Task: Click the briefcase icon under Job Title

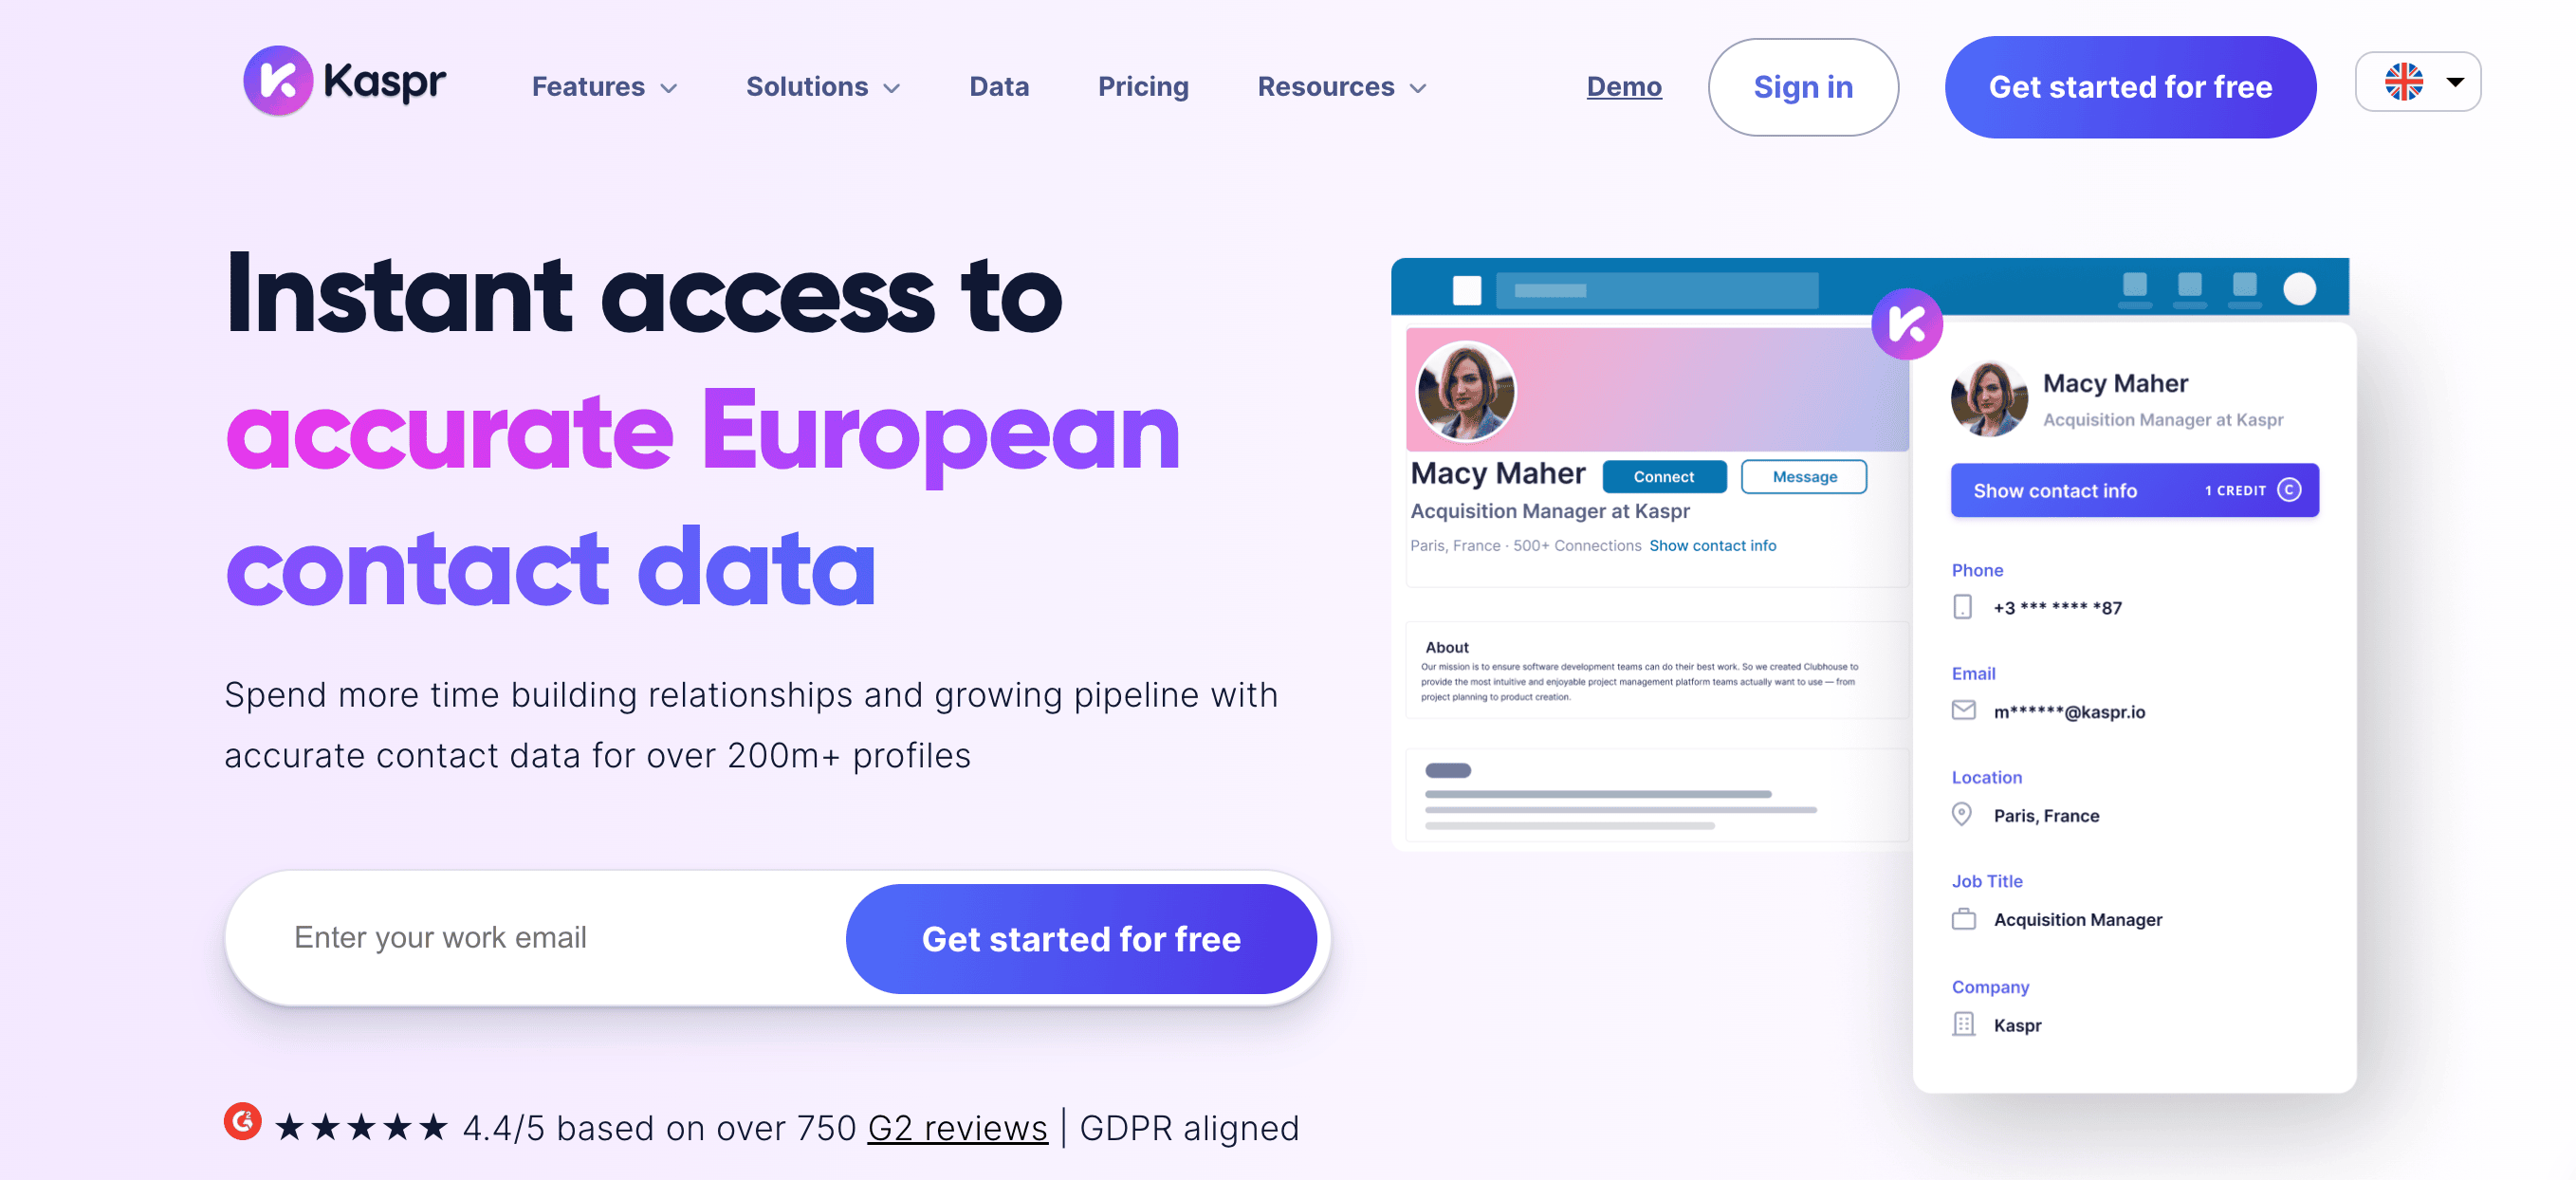Action: [x=1963, y=919]
